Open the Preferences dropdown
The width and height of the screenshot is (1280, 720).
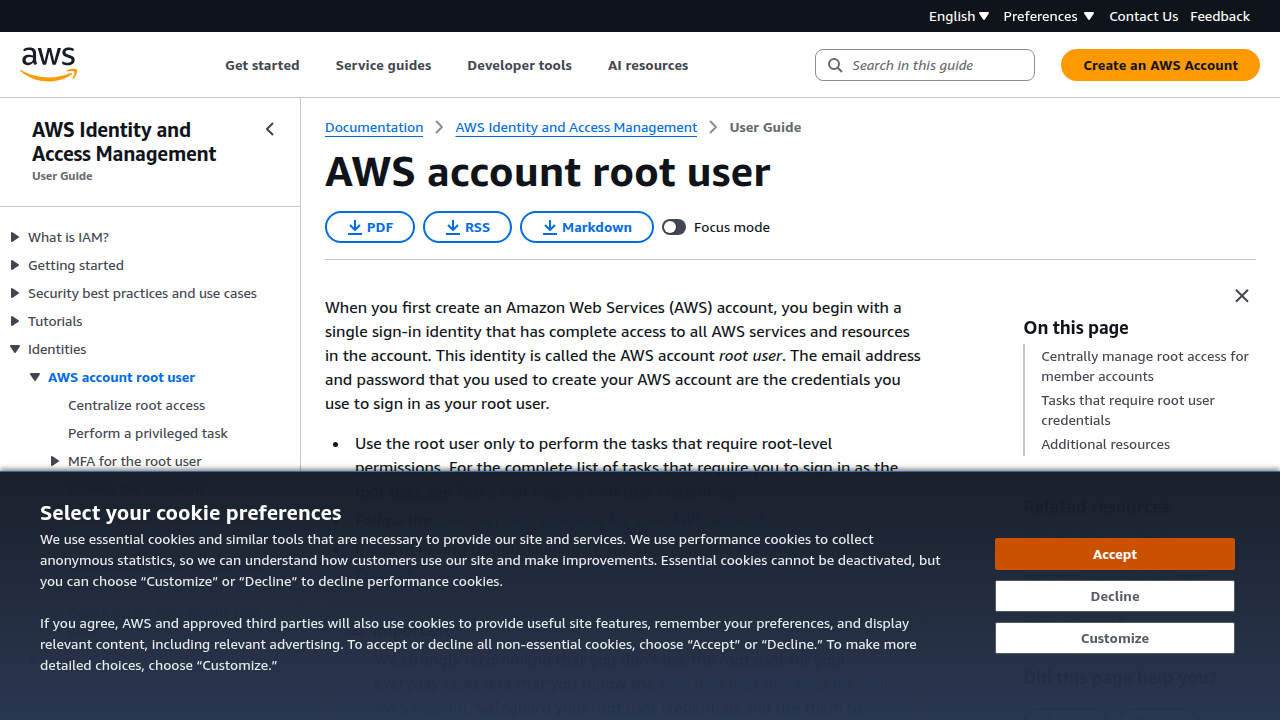coord(1048,16)
